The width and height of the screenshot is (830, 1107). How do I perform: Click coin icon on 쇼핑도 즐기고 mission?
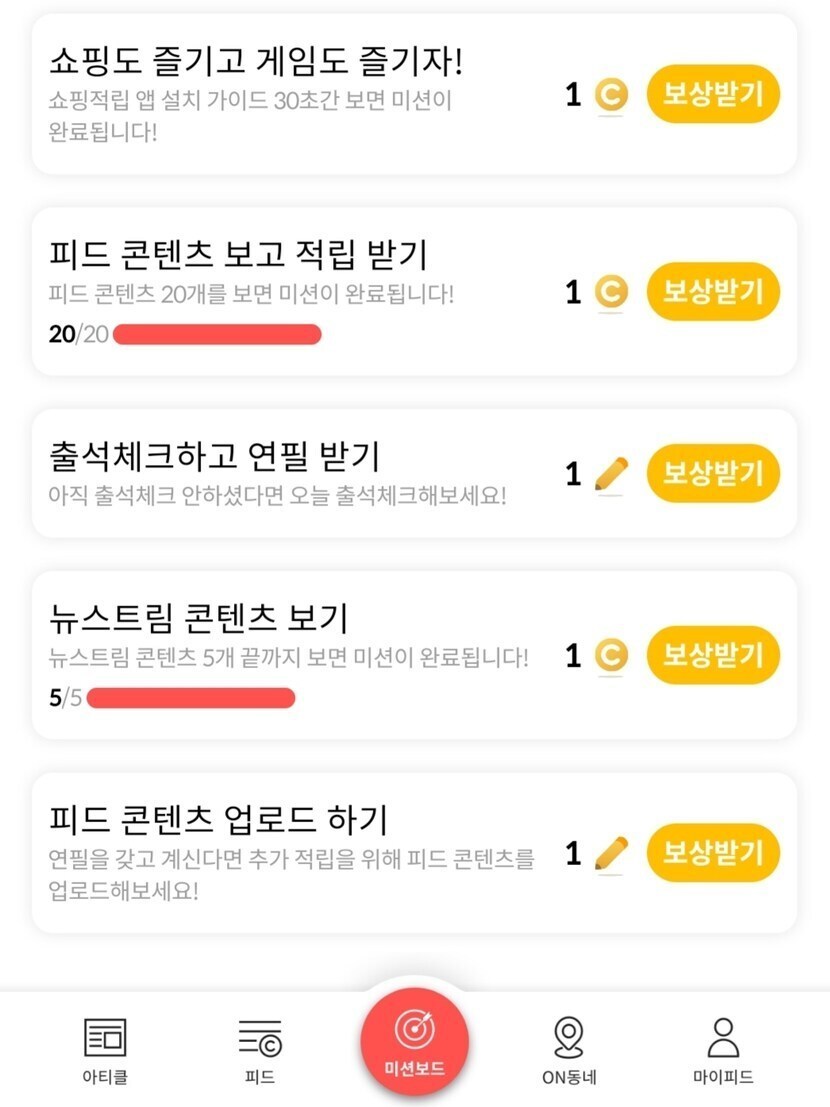(x=610, y=96)
